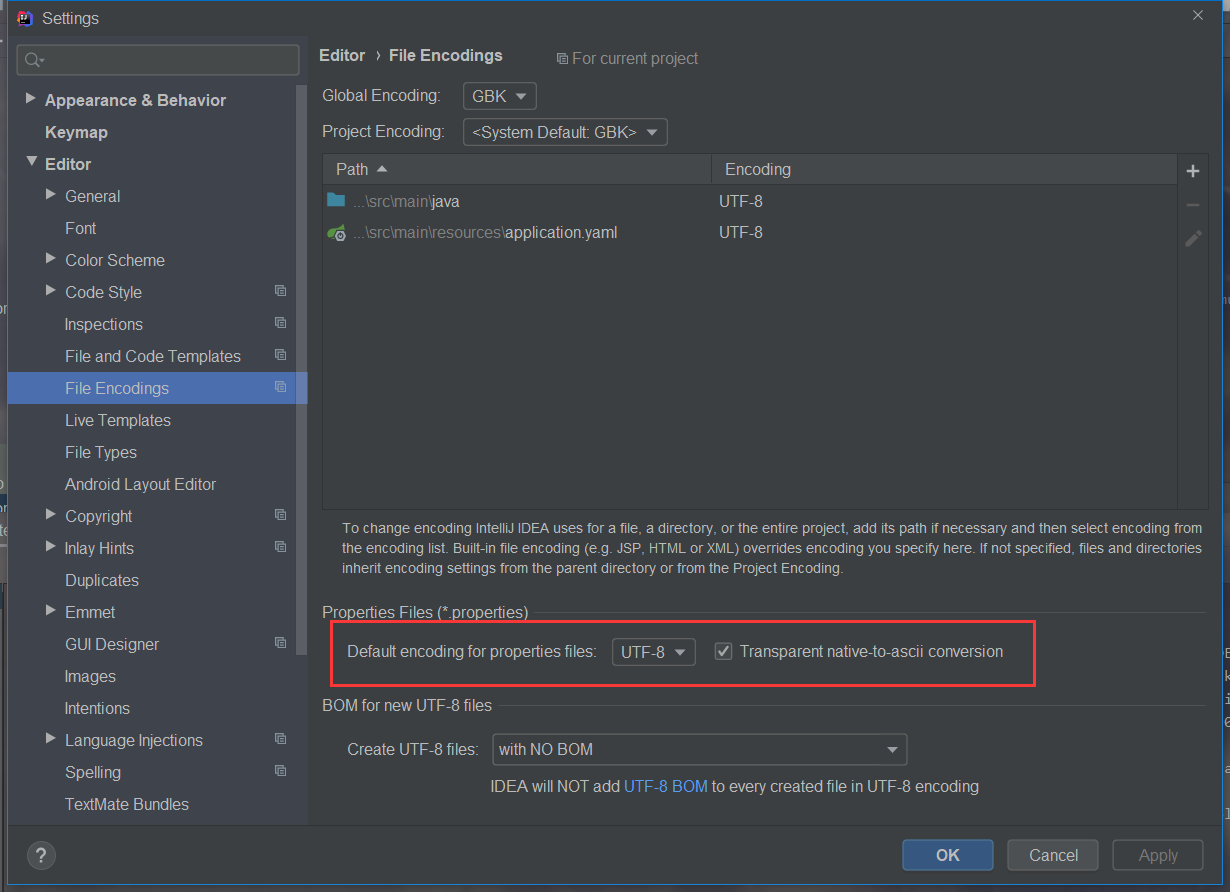This screenshot has width=1230, height=892.
Task: Open the Global Encoding GBK dropdown
Action: click(500, 96)
